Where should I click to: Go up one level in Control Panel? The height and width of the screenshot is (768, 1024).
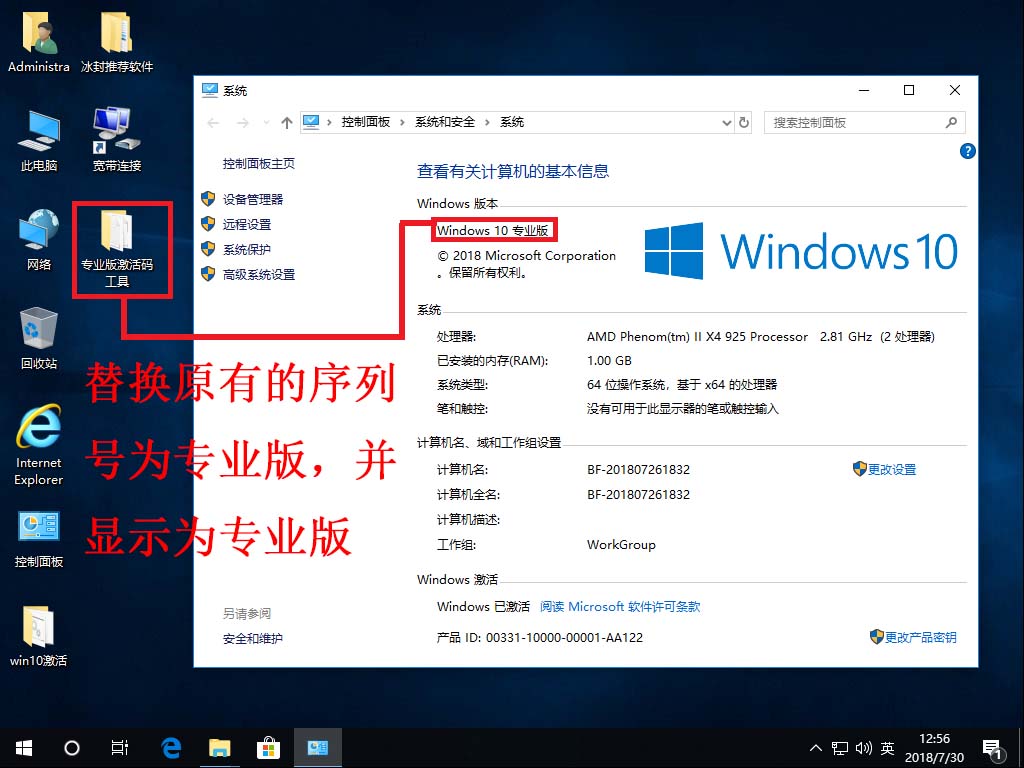click(287, 123)
